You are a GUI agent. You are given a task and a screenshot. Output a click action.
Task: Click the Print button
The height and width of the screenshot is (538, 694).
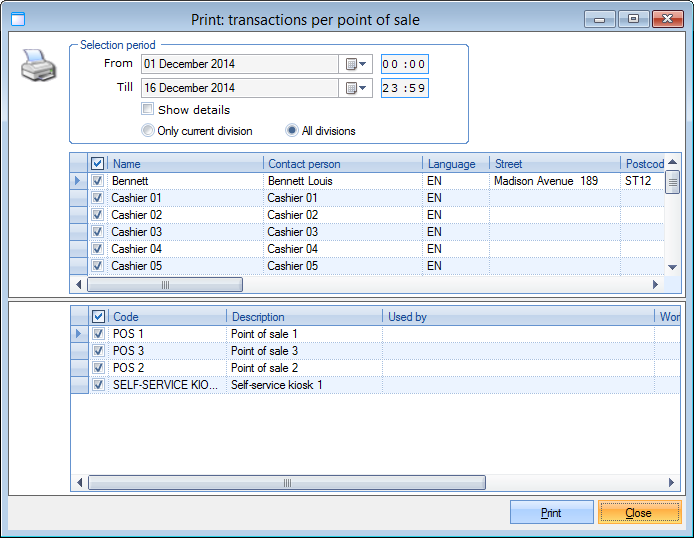551,513
